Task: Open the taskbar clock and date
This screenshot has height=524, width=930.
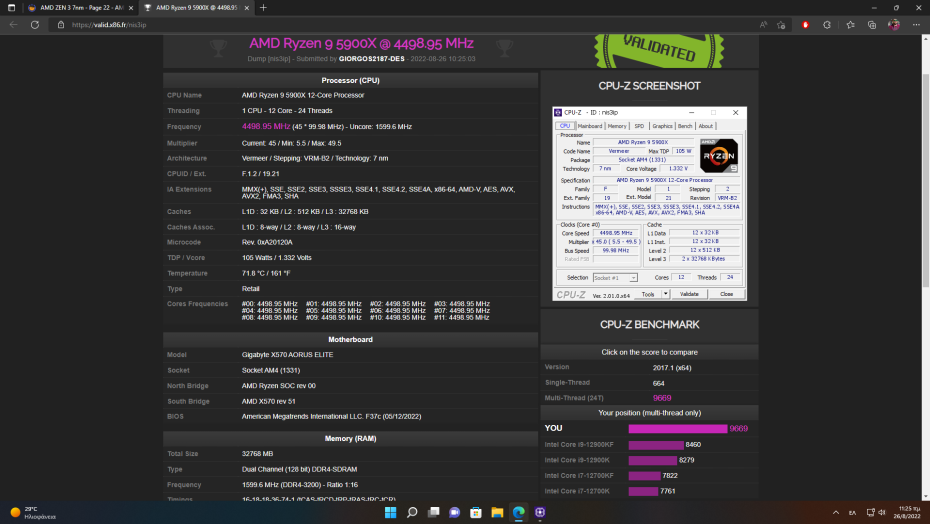Action: 909,512
